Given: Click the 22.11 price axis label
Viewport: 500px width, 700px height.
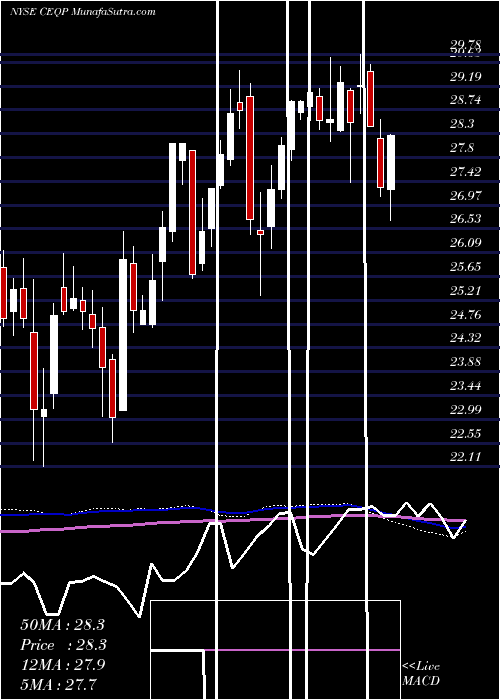Looking at the screenshot, I should tap(465, 457).
